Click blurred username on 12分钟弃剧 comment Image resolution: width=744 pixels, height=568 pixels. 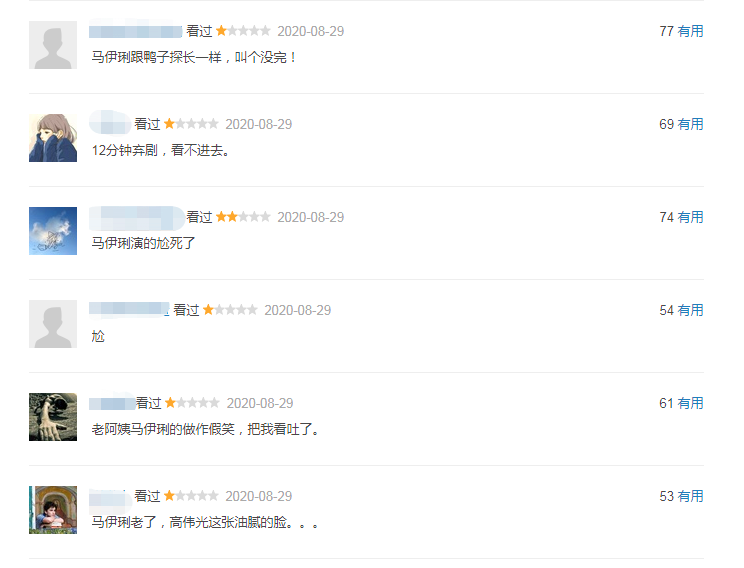click(110, 123)
